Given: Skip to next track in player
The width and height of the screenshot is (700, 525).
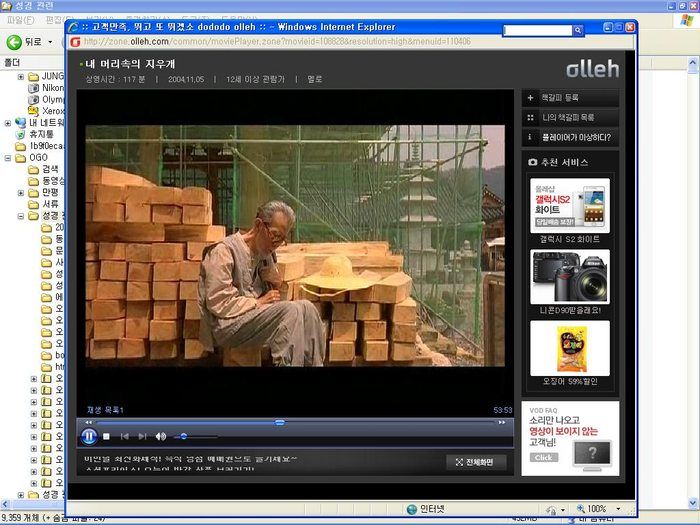Looking at the screenshot, I should pos(142,437).
